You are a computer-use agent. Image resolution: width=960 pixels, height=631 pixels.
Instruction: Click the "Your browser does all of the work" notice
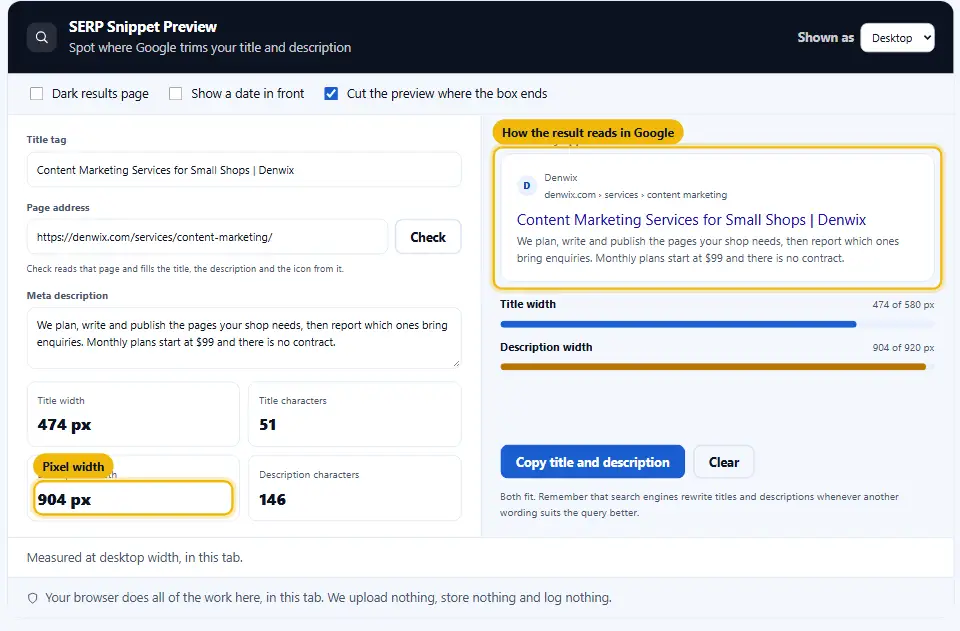pyautogui.click(x=328, y=598)
